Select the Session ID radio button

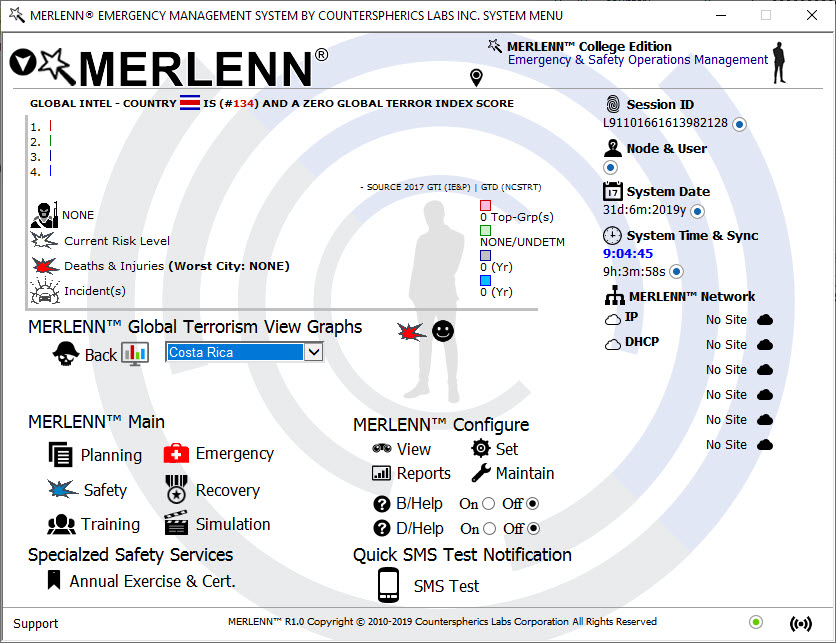click(739, 125)
